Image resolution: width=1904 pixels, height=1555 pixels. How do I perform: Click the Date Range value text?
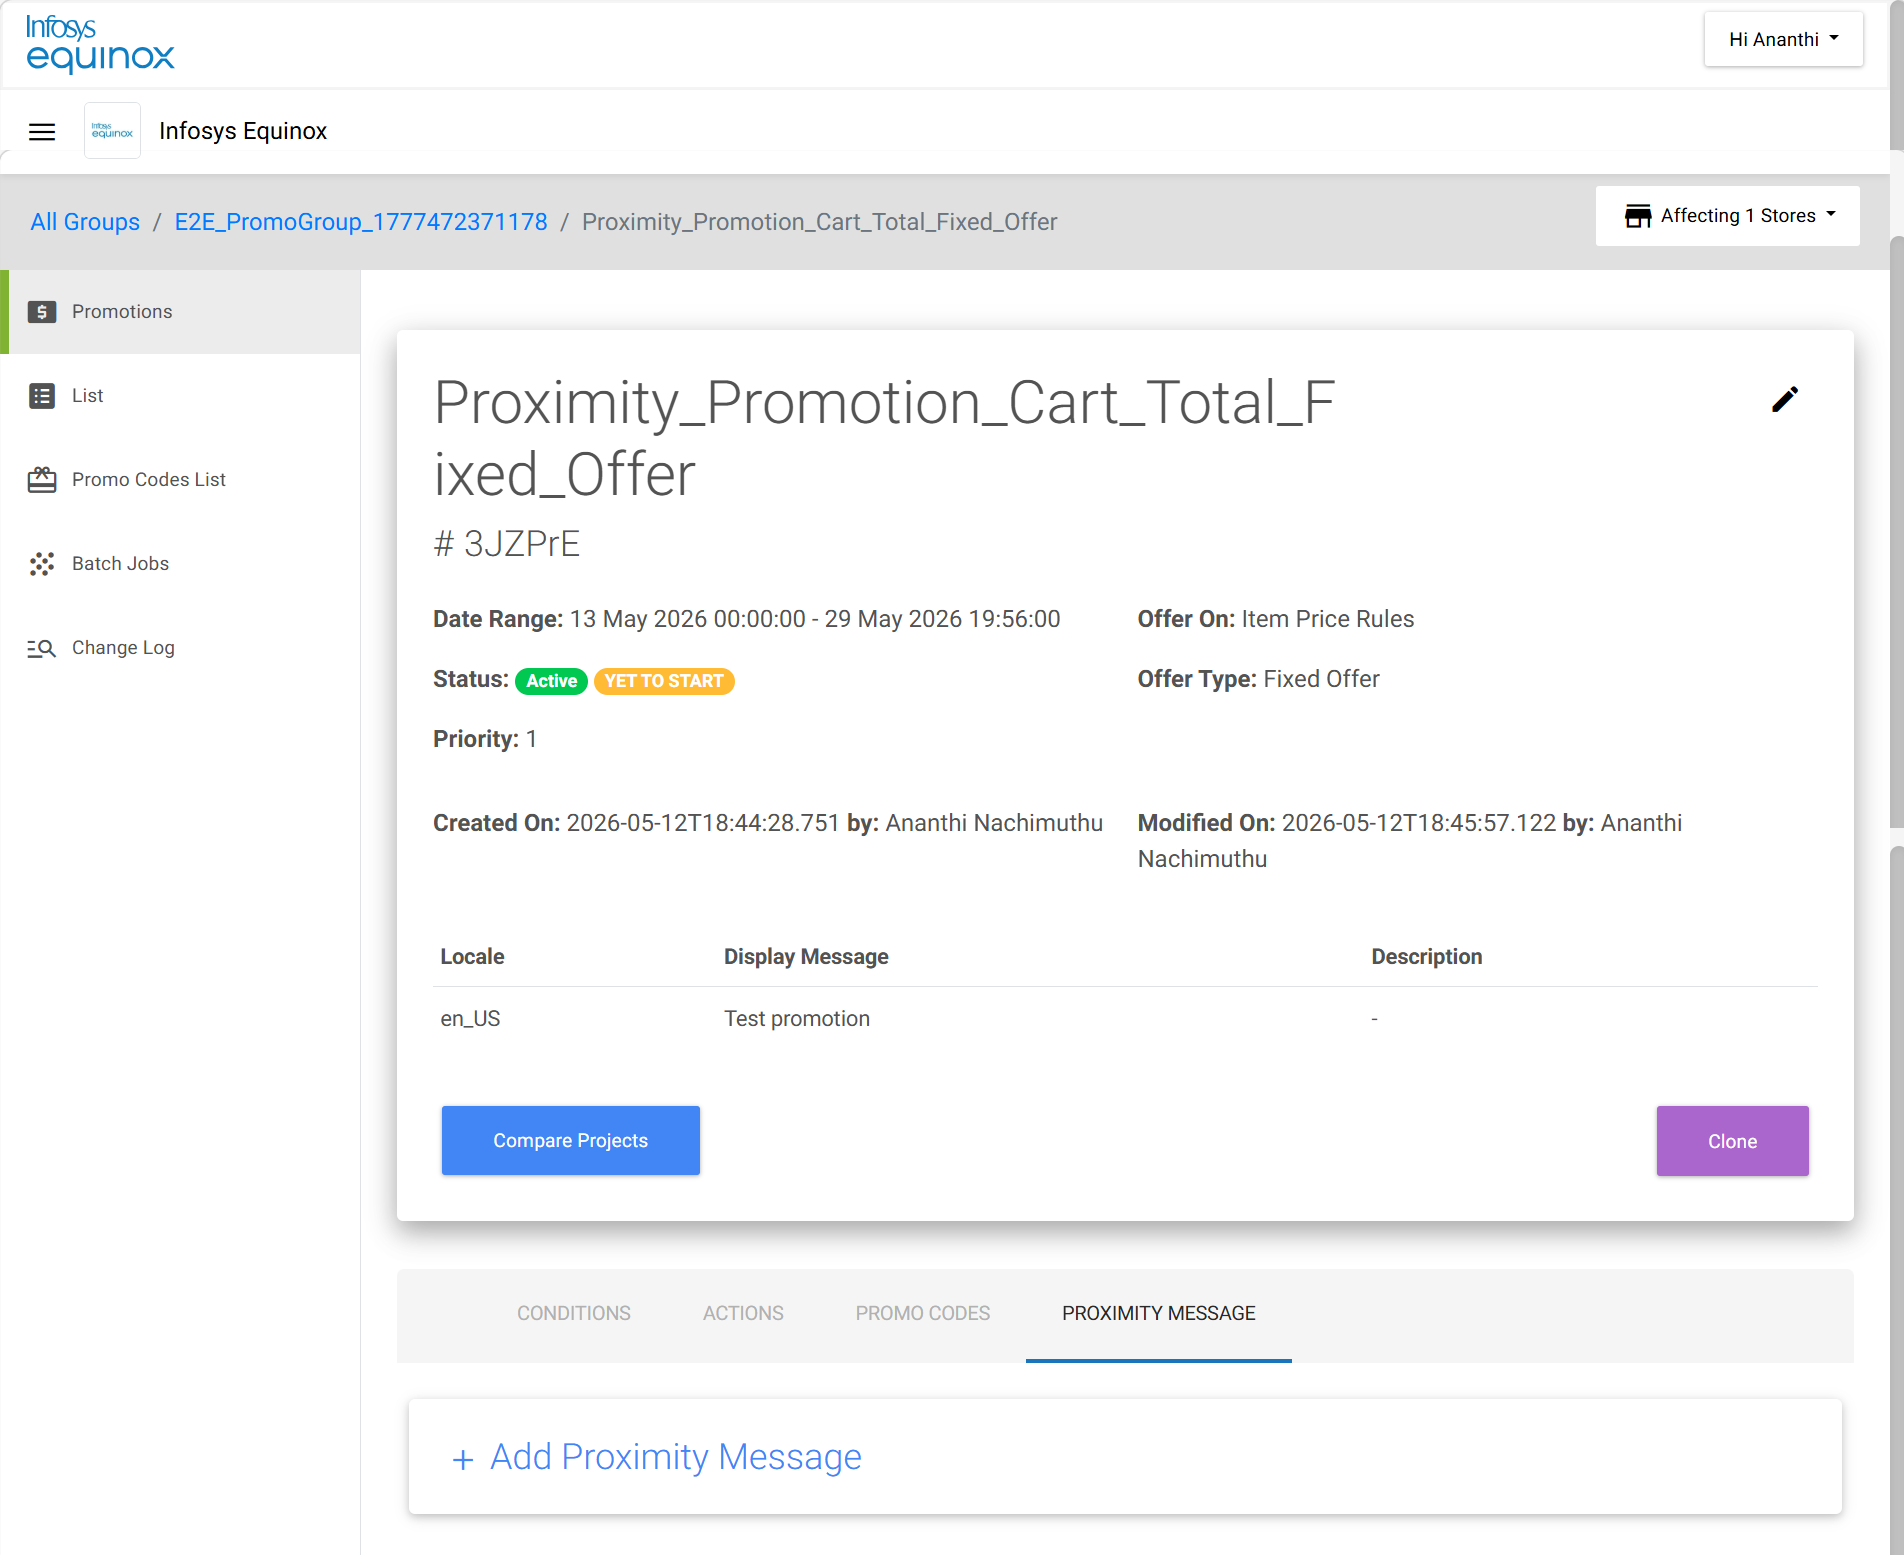pyautogui.click(x=815, y=619)
